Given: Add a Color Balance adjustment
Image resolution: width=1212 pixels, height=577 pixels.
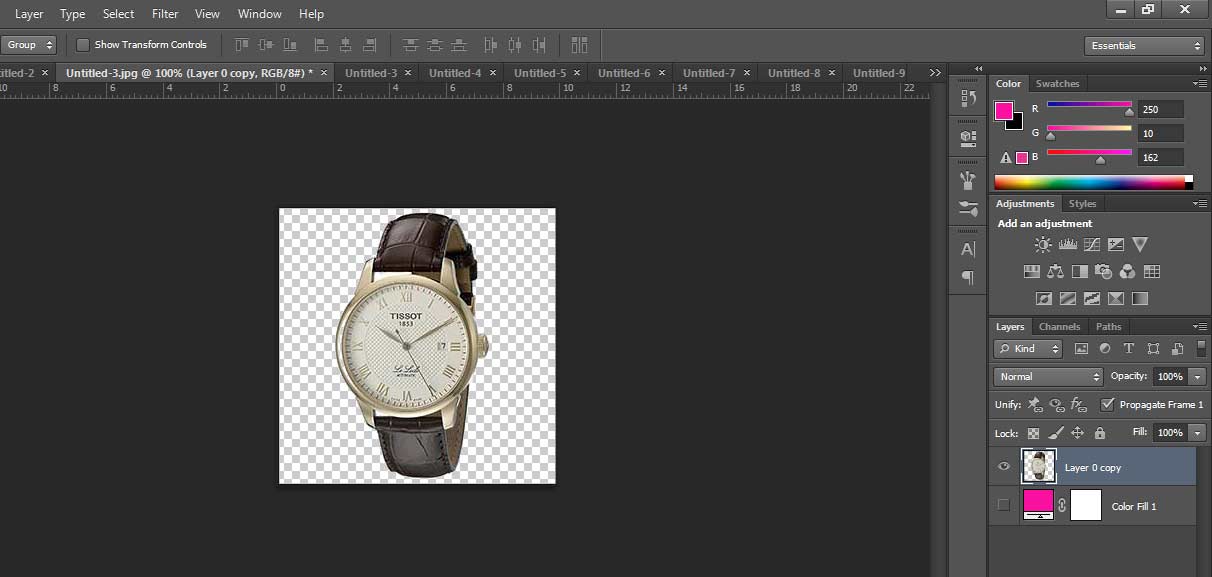Looking at the screenshot, I should click(x=1056, y=271).
